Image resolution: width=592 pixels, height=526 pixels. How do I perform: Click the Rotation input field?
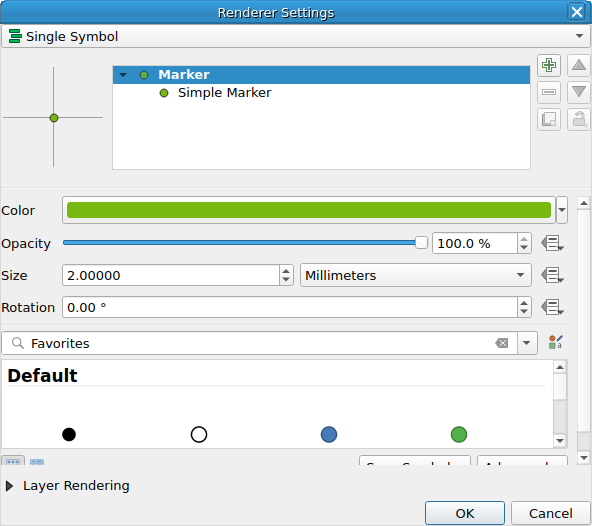pos(290,307)
